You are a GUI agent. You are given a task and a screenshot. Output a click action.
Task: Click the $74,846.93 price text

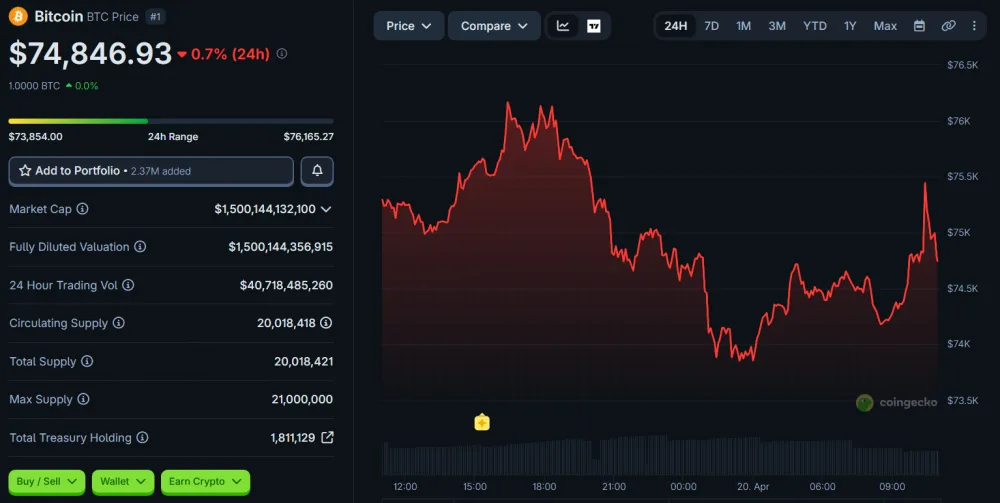91,54
